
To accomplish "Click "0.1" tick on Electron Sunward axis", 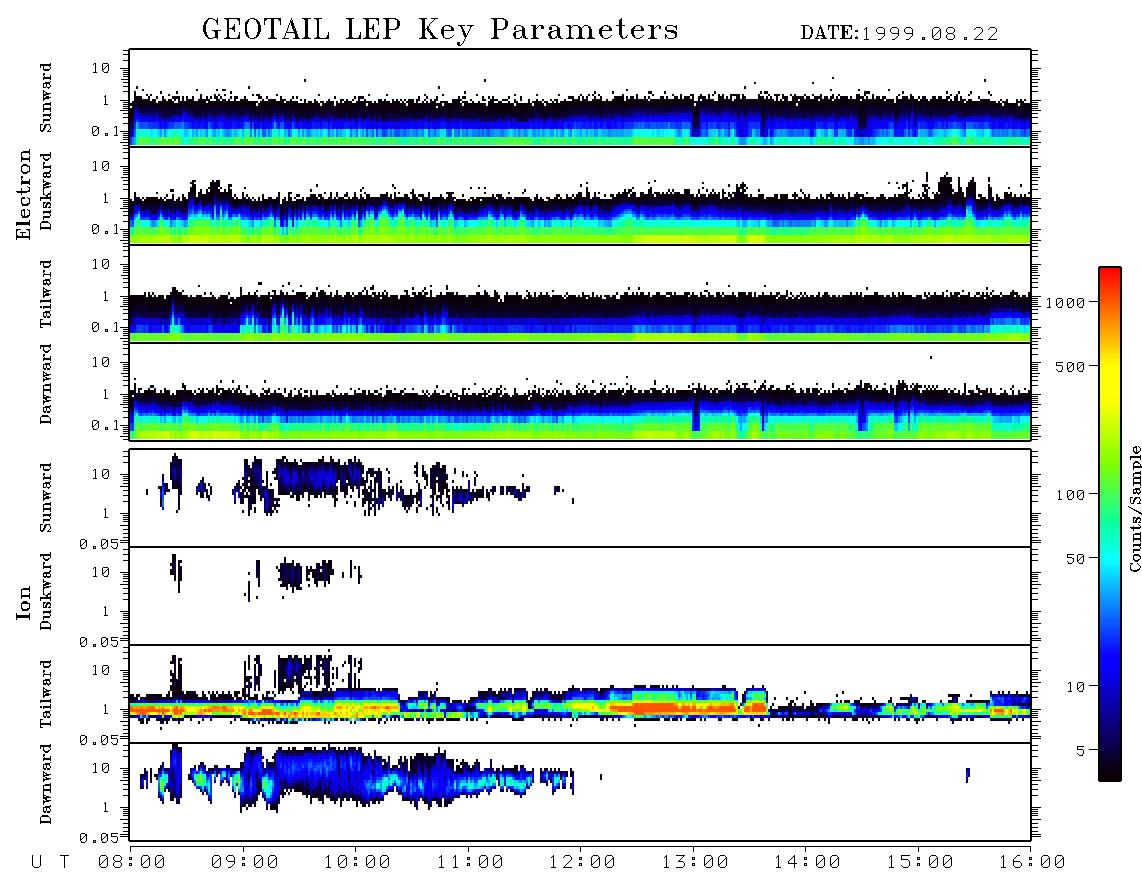I will pyautogui.click(x=105, y=131).
